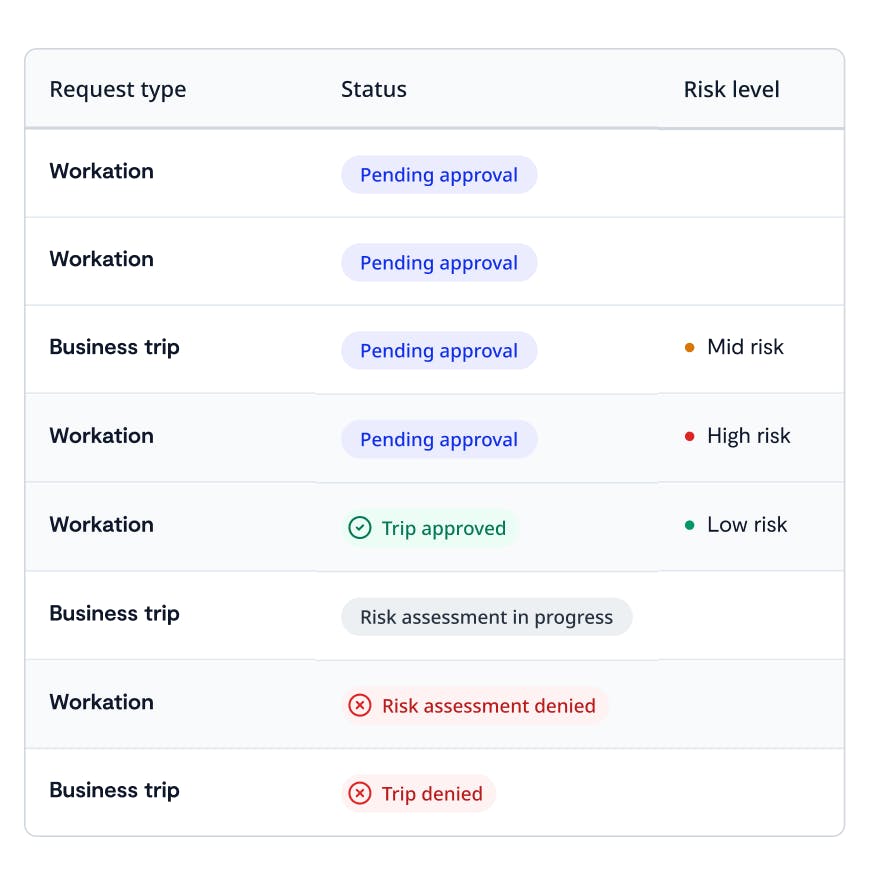This screenshot has width=870, height=885.
Task: Click the Trip denied status text
Action: 432,794
